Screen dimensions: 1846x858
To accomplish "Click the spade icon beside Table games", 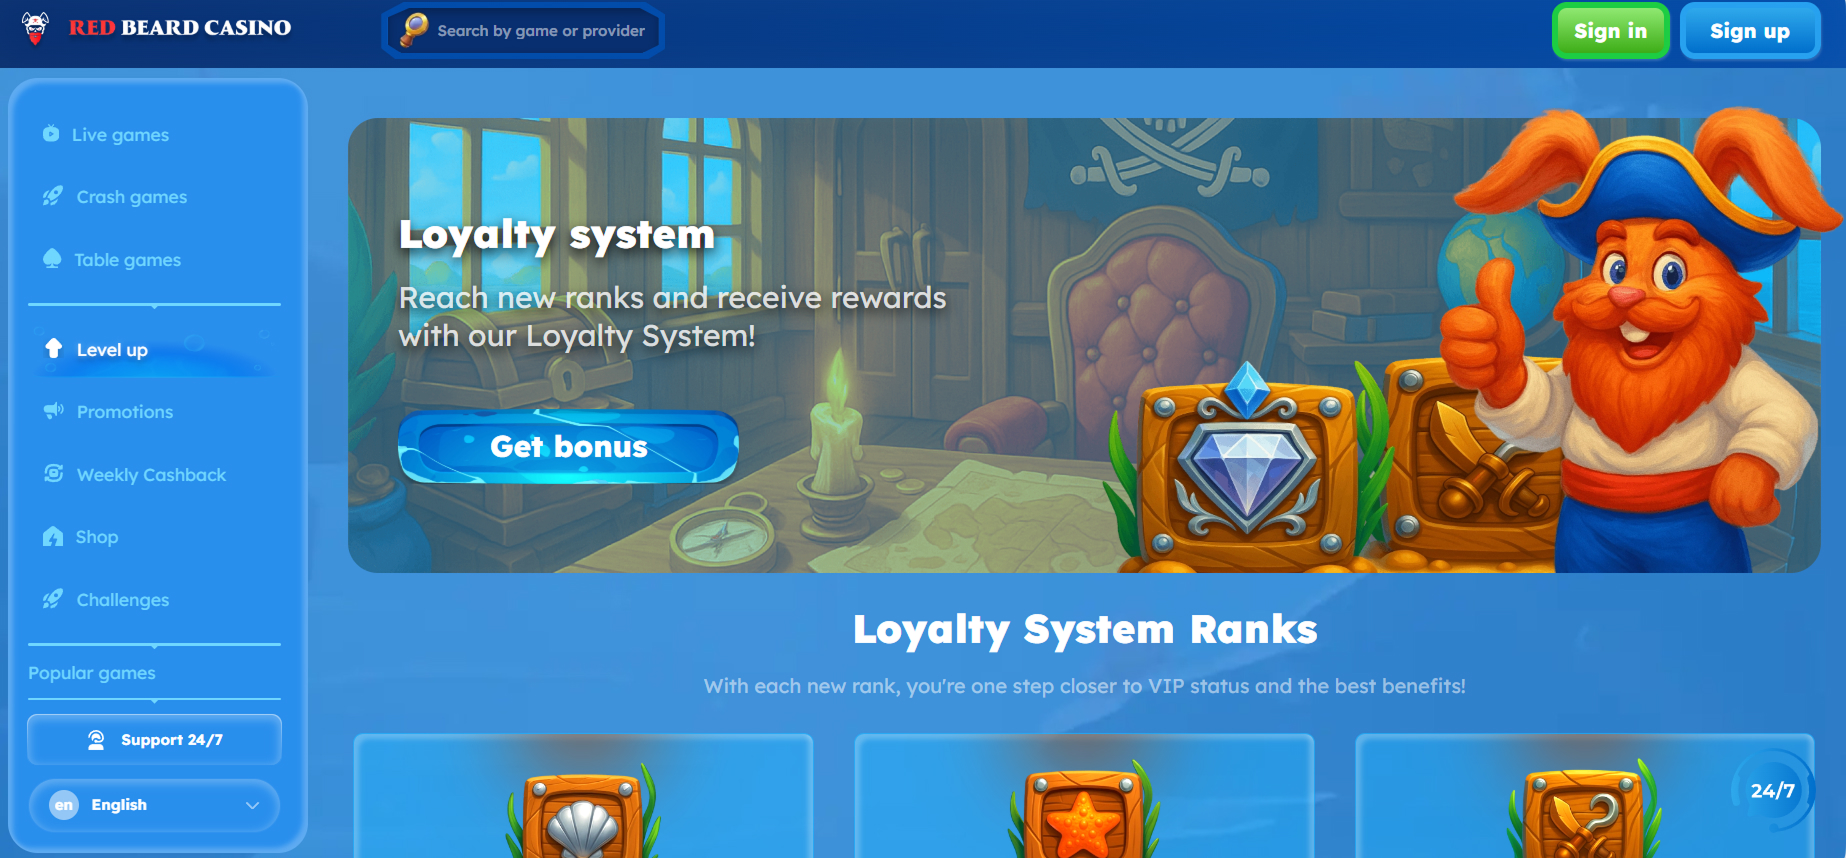I will click(52, 259).
